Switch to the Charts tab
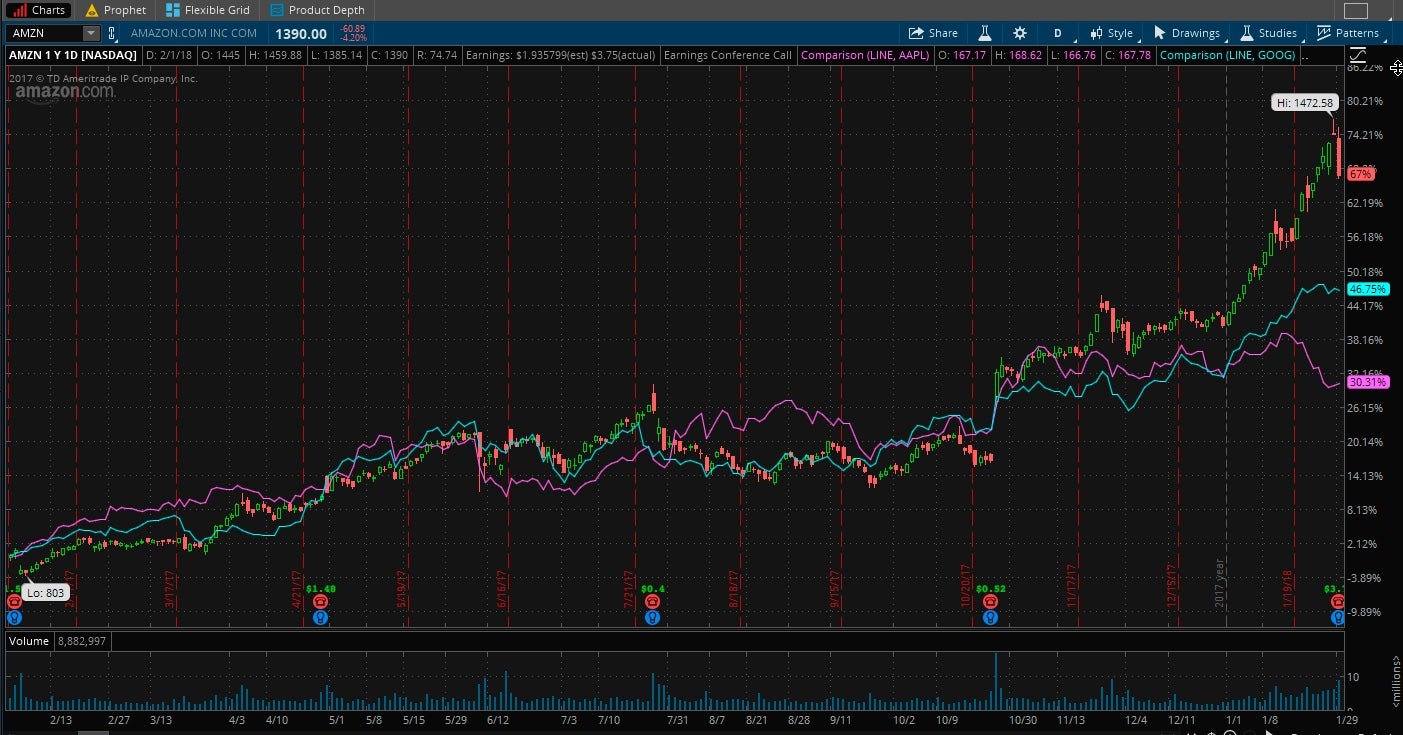This screenshot has width=1403, height=735. click(x=38, y=10)
